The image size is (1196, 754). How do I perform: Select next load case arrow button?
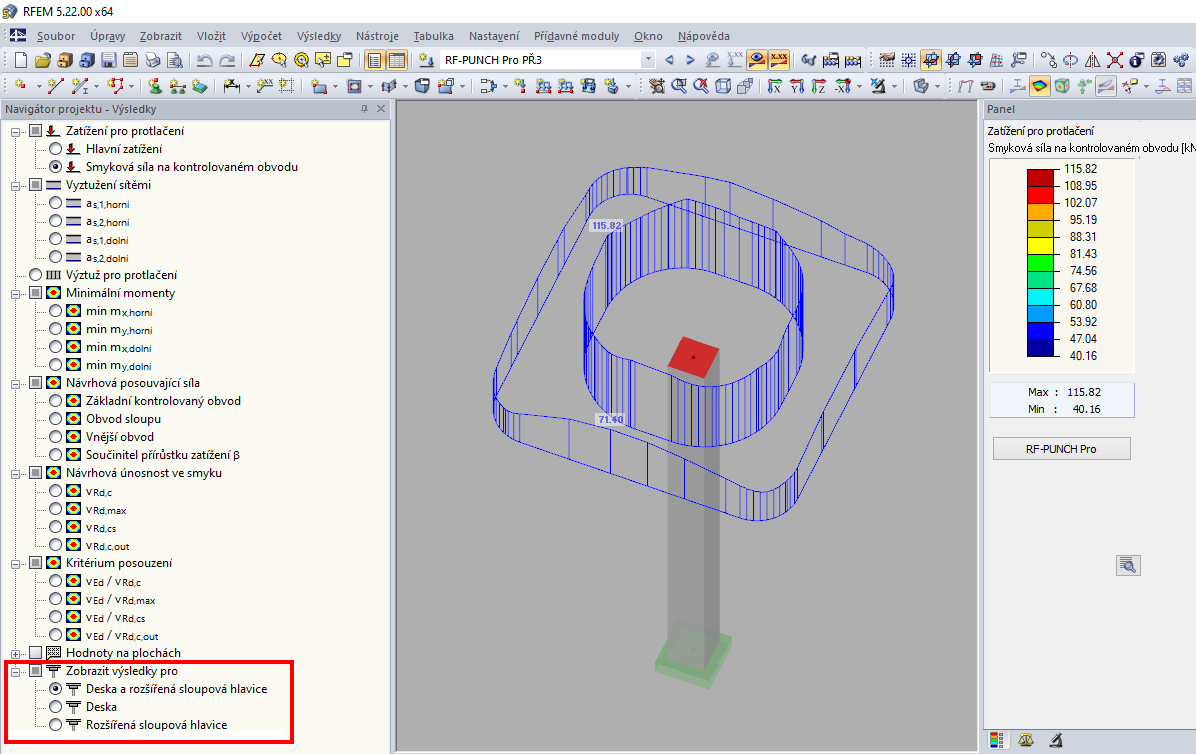click(x=690, y=59)
